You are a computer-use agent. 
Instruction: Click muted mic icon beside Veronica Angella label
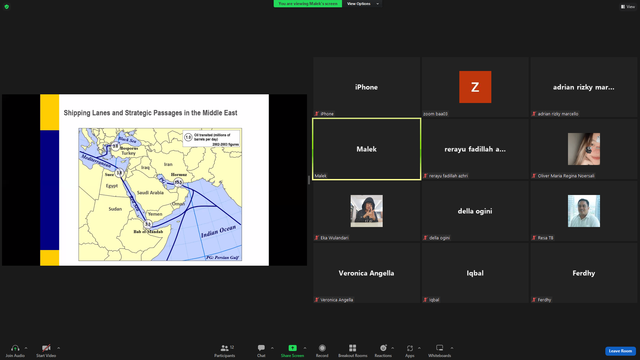(x=317, y=300)
